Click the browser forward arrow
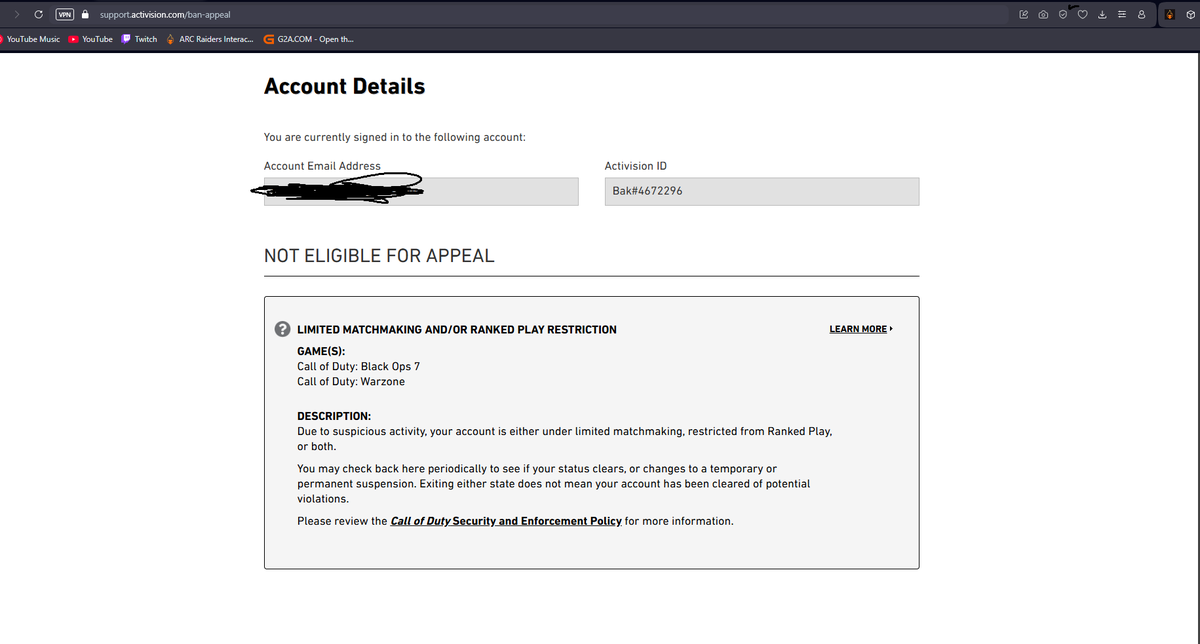The height and width of the screenshot is (644, 1200). pos(16,14)
